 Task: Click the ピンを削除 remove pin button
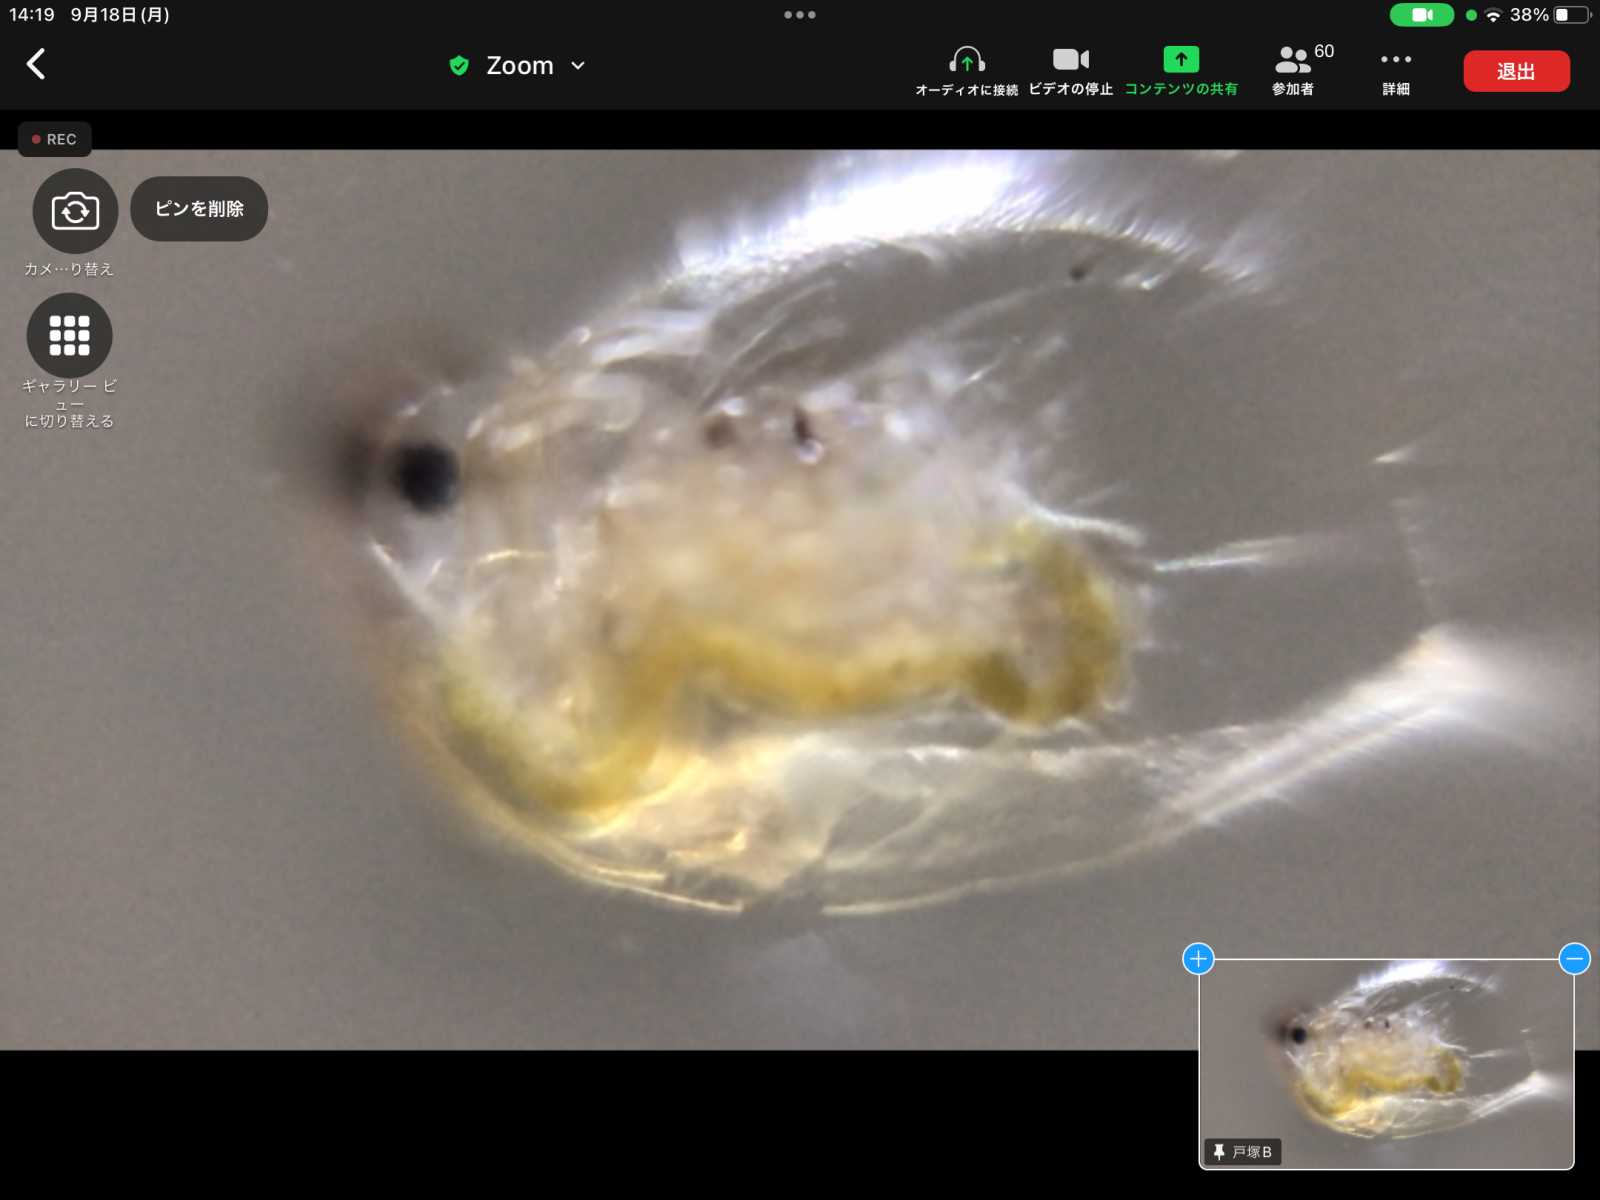199,209
